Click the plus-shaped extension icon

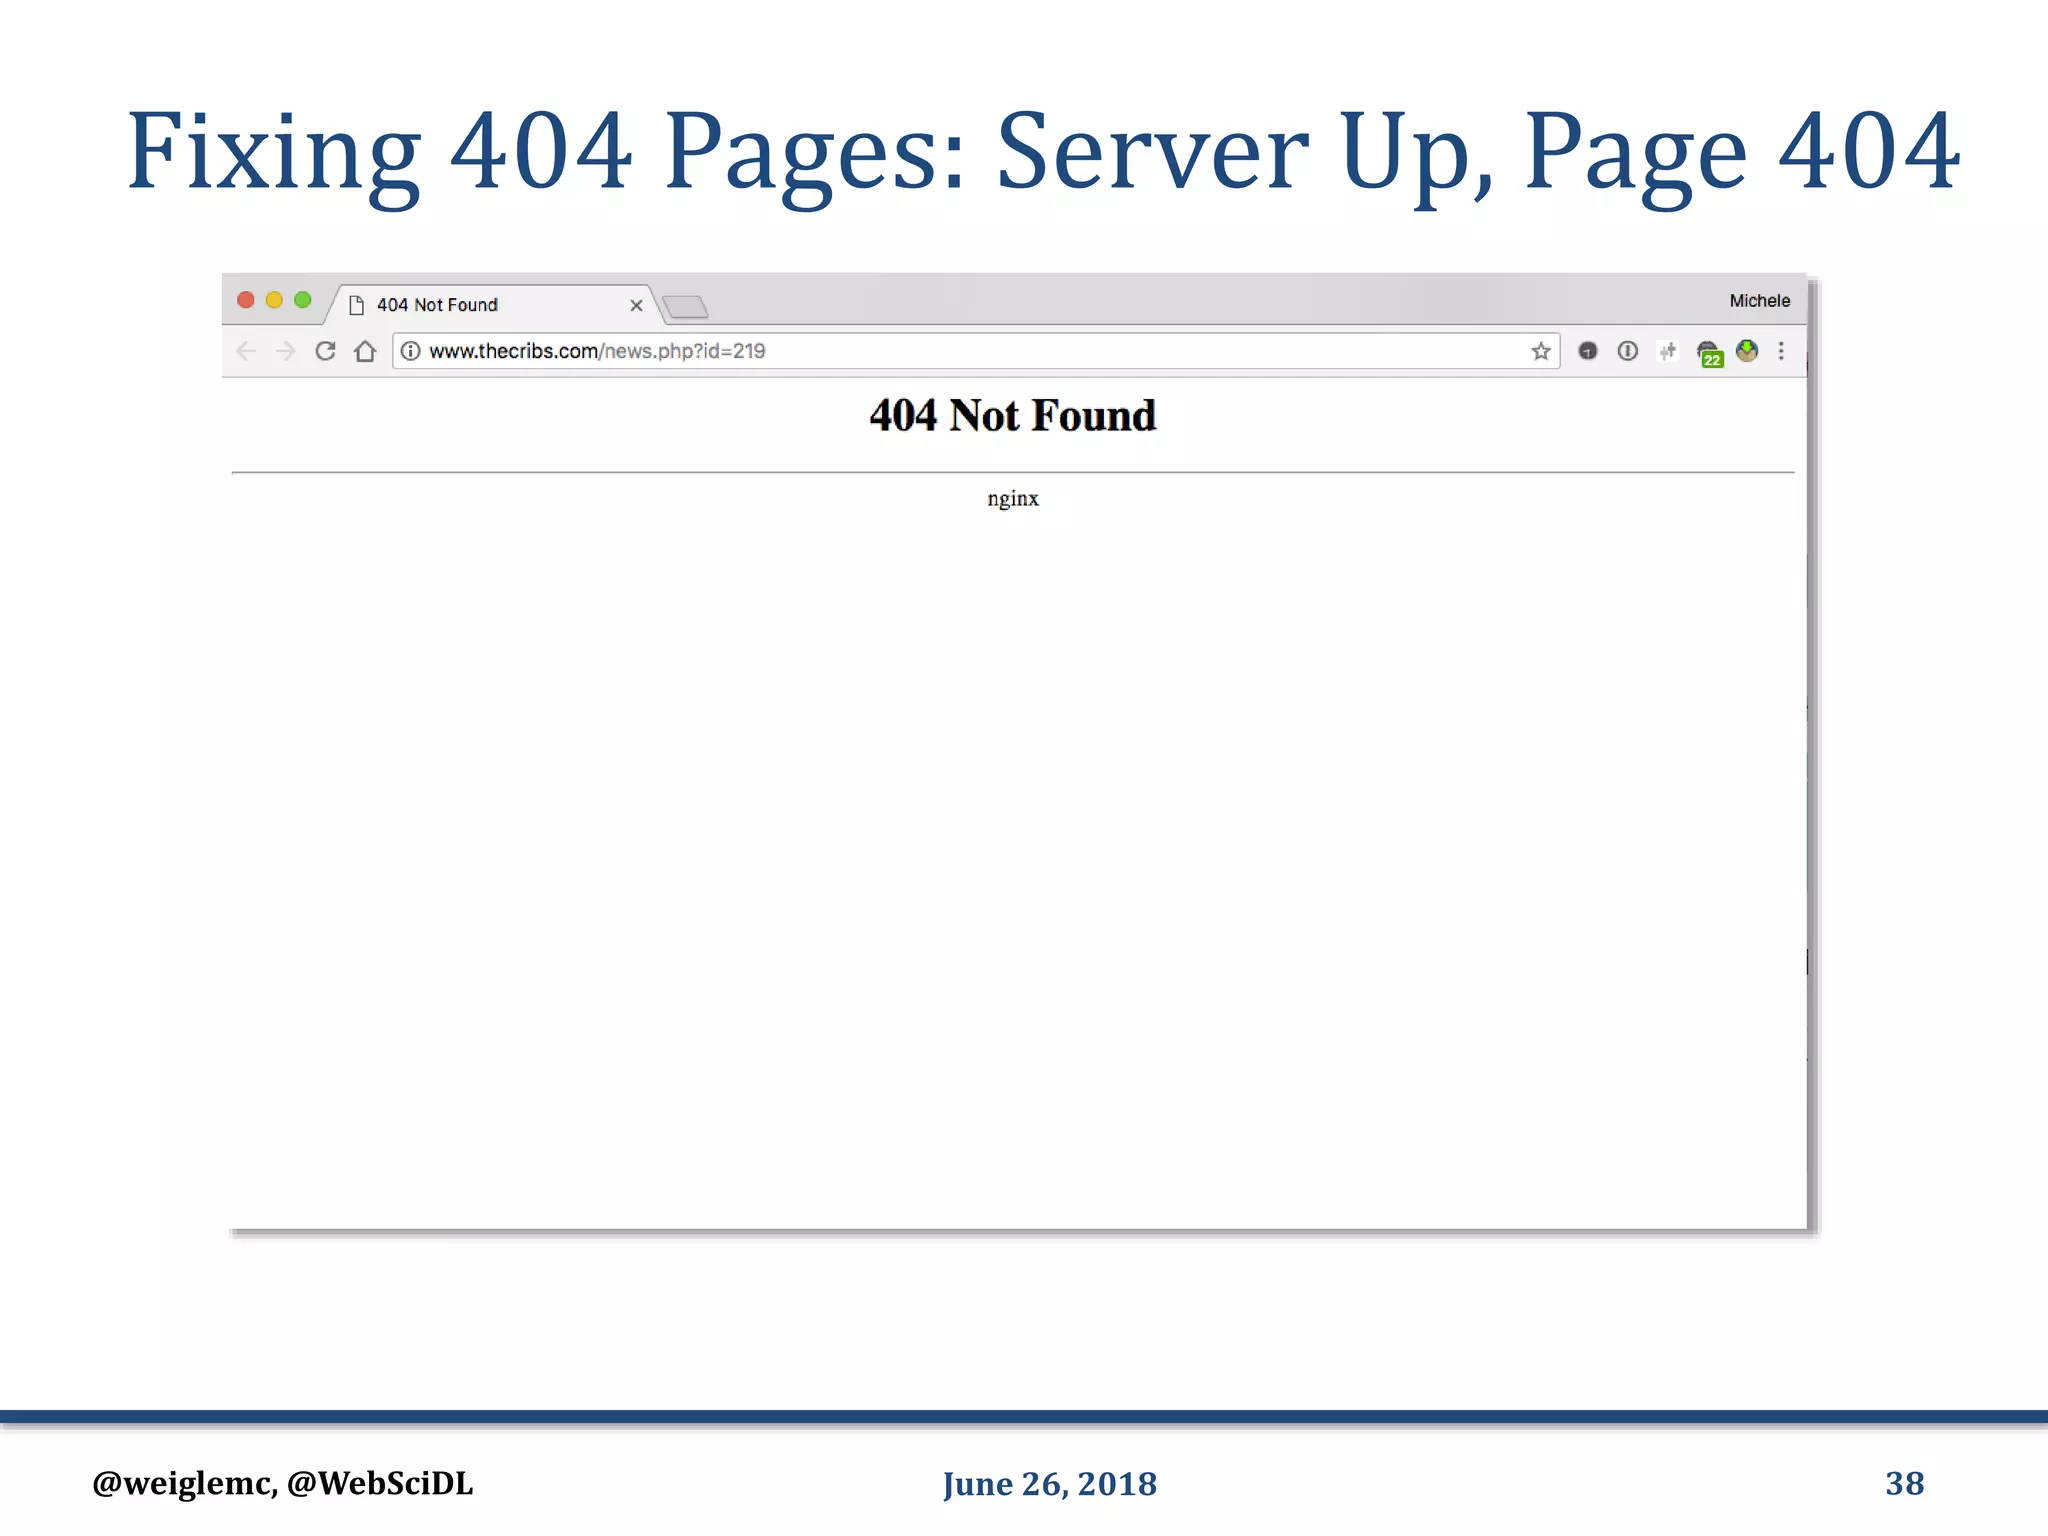pyautogui.click(x=1667, y=351)
